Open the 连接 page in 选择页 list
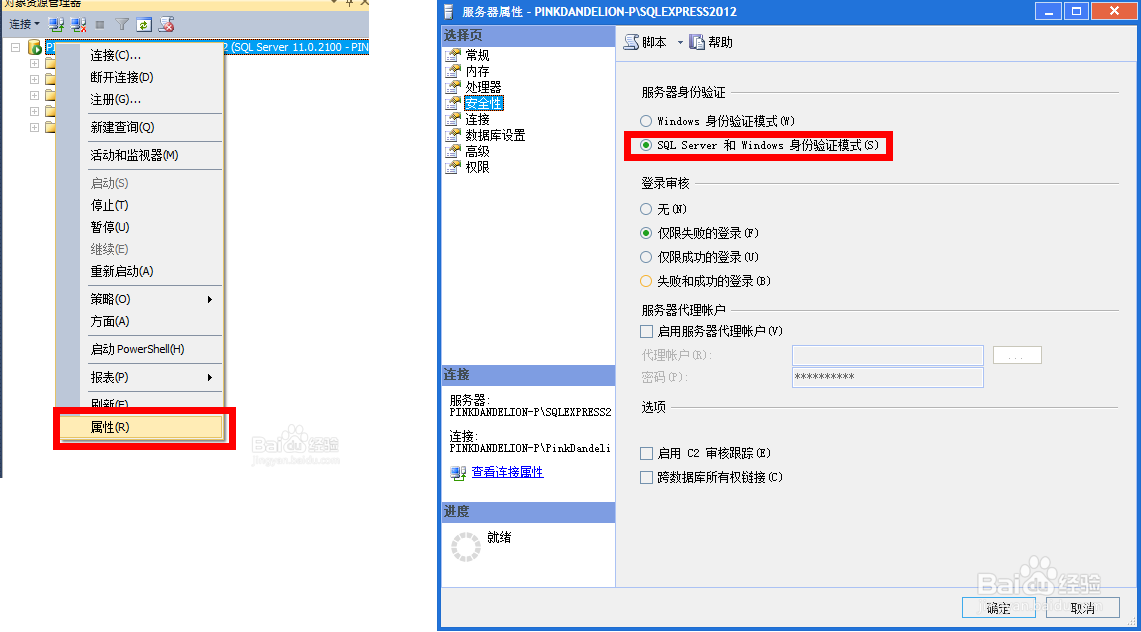Screen dimensions: 1141x632 (477, 119)
